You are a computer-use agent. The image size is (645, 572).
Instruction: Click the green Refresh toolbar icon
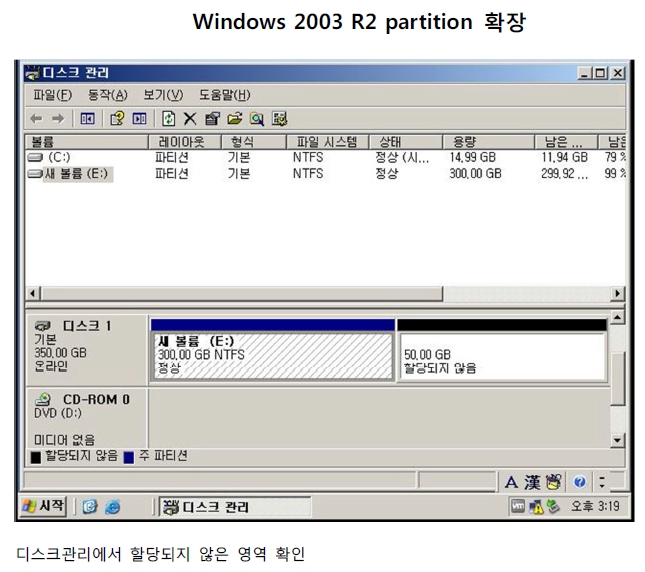pos(168,119)
